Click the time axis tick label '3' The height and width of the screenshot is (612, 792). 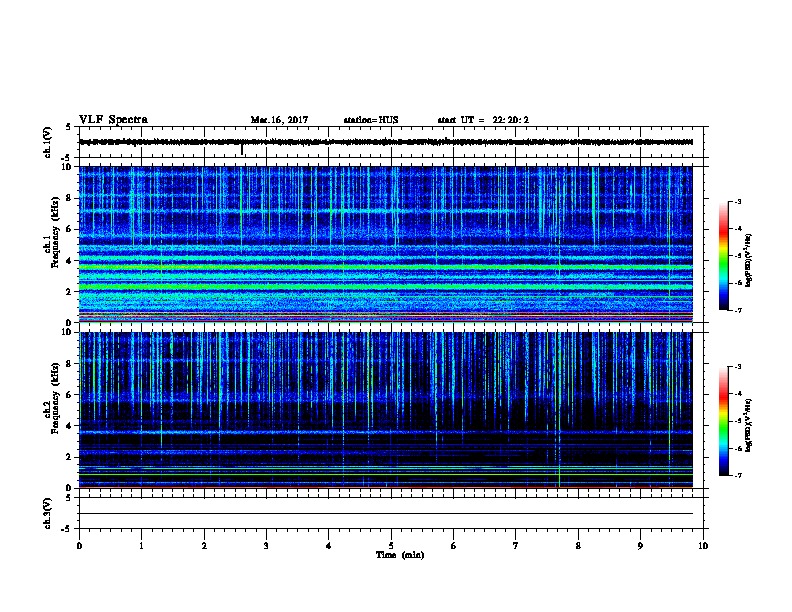point(266,546)
